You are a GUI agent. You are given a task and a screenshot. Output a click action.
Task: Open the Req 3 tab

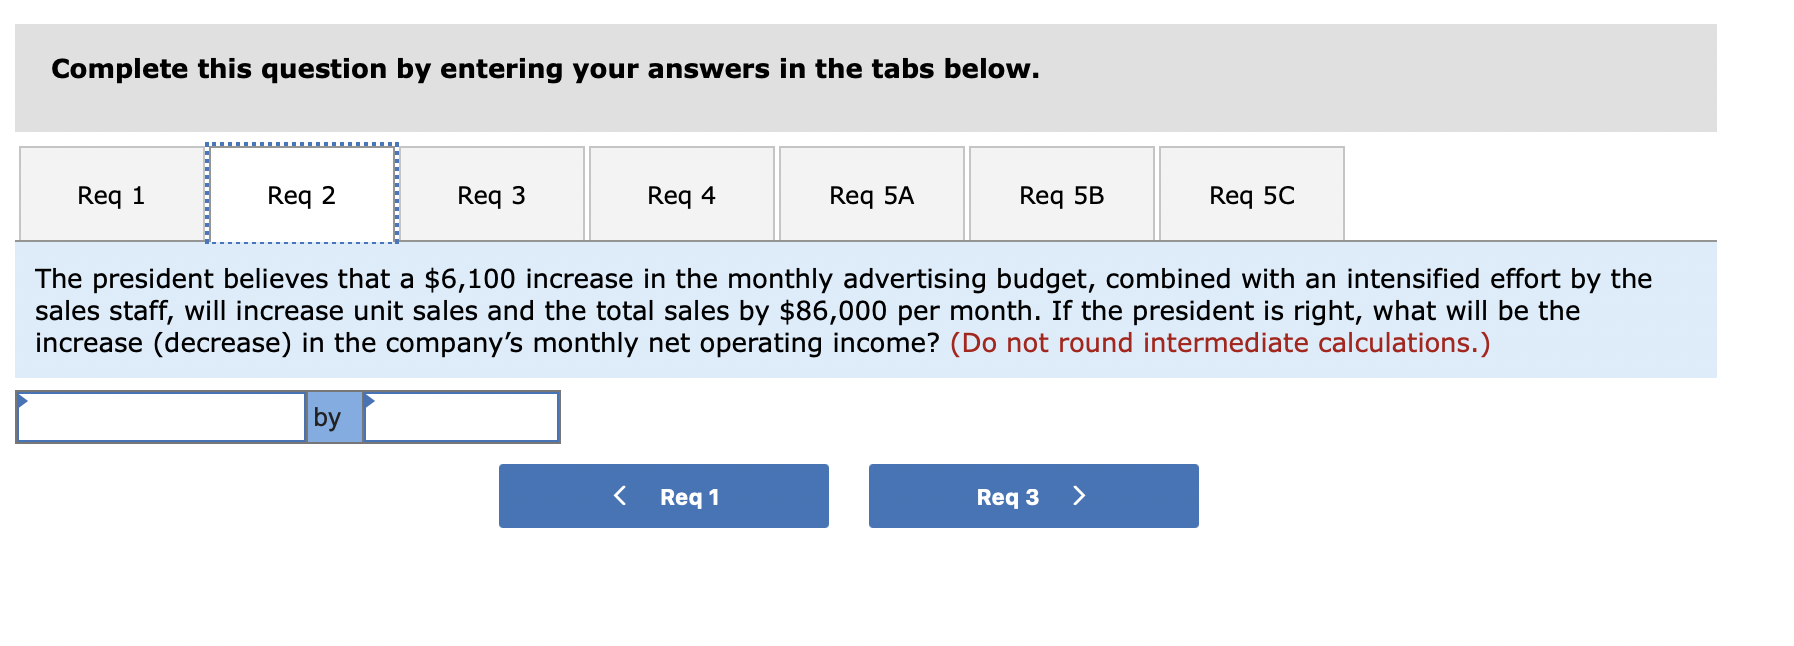coord(491,195)
